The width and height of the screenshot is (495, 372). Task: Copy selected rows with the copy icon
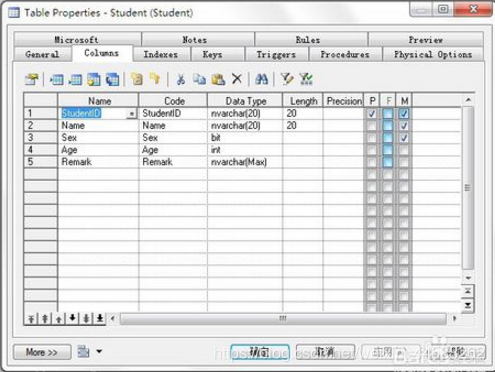[x=199, y=79]
